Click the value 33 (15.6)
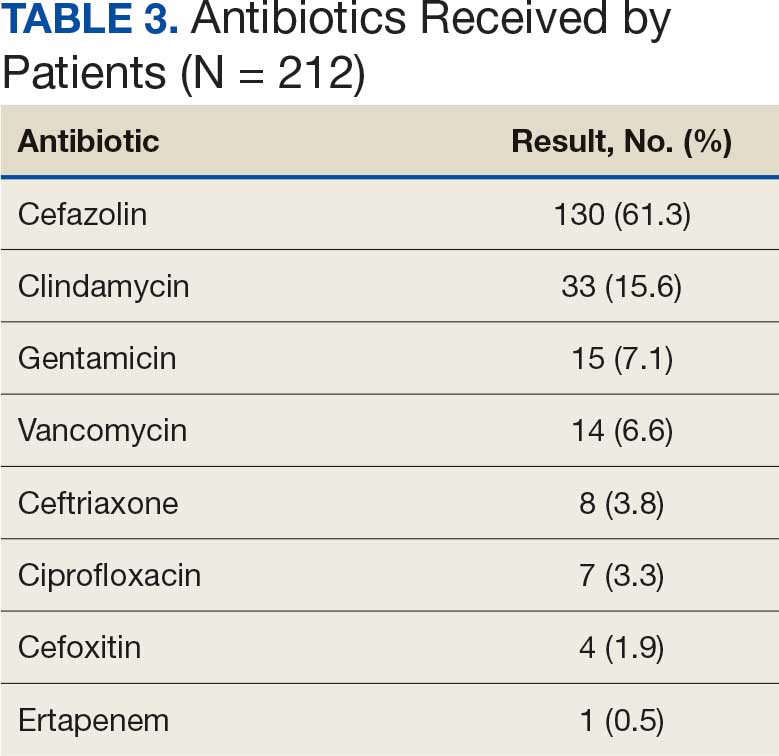Screen dimensions: 779x756 tap(621, 286)
